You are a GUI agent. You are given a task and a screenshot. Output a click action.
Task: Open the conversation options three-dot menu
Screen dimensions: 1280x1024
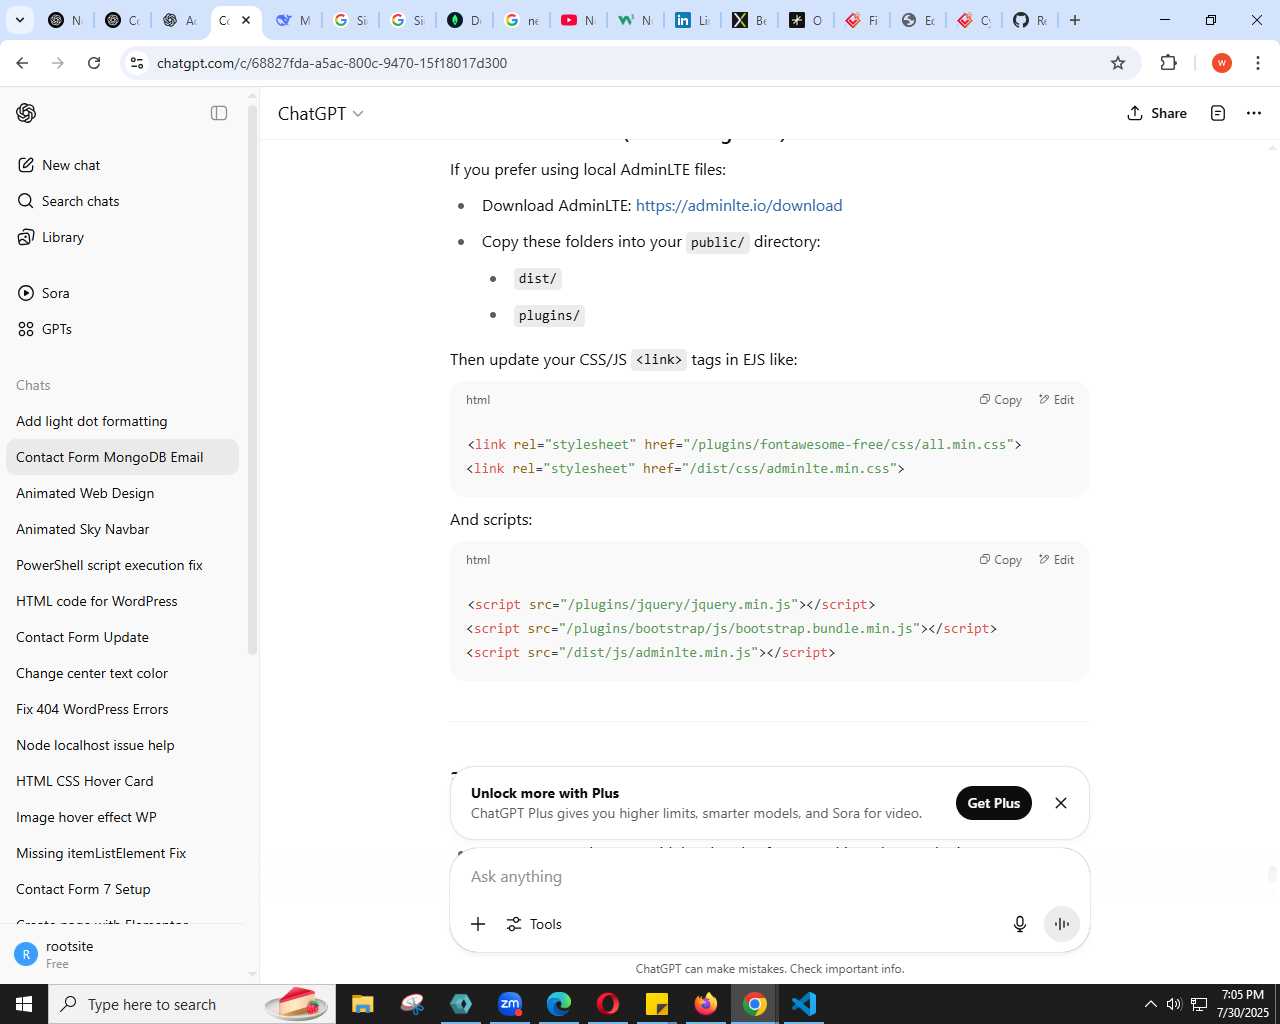1254,113
